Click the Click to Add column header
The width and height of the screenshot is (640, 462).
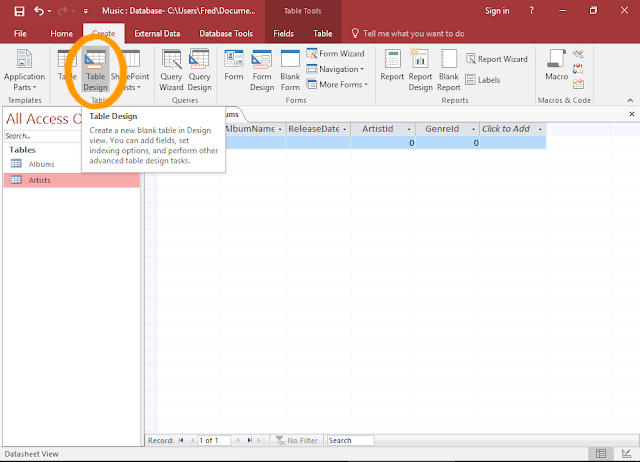coord(513,129)
